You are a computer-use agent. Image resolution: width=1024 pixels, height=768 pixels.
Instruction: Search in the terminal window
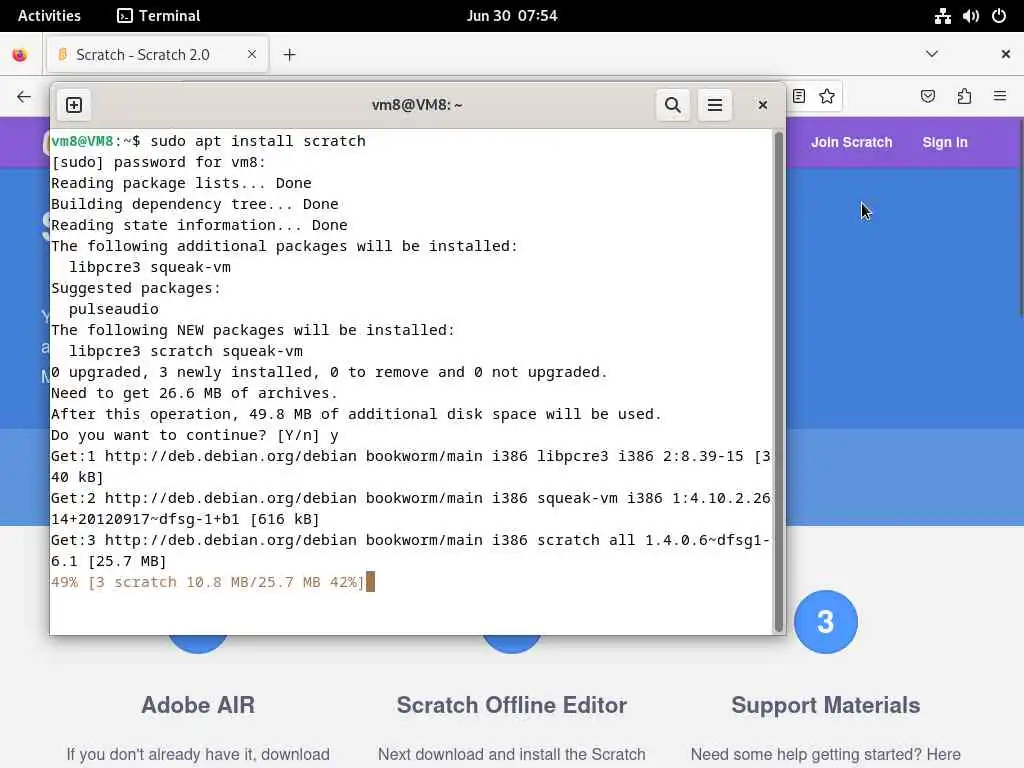(x=673, y=105)
